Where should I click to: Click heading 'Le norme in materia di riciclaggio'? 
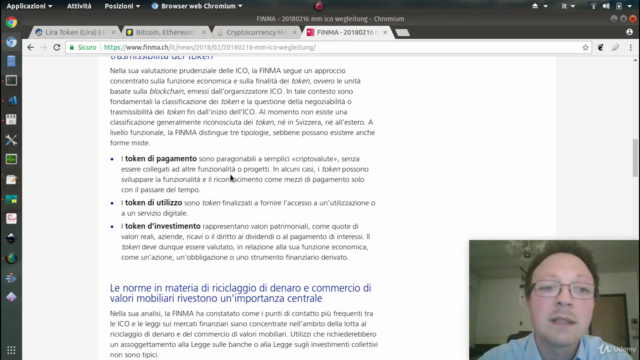[240, 293]
